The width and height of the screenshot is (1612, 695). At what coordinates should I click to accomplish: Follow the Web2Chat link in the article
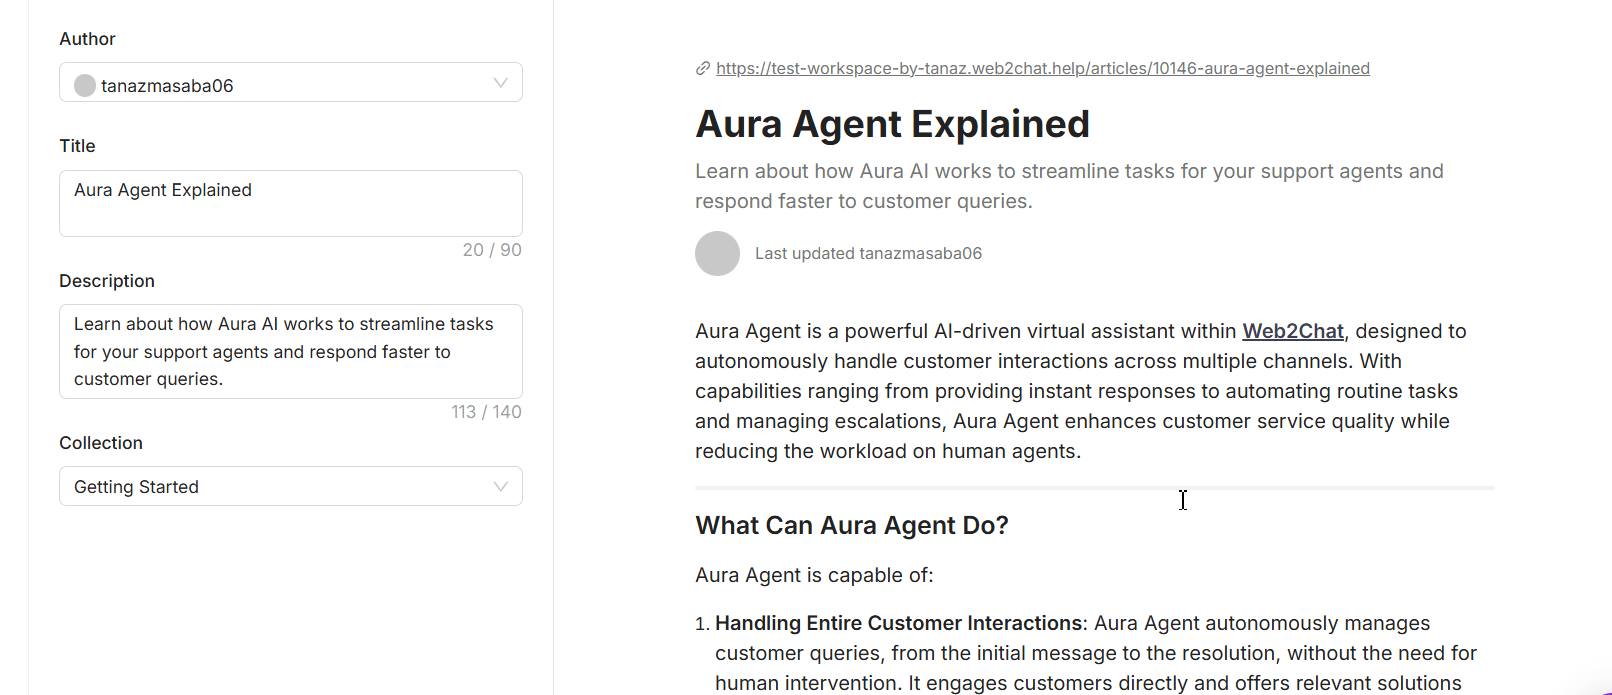click(1292, 331)
